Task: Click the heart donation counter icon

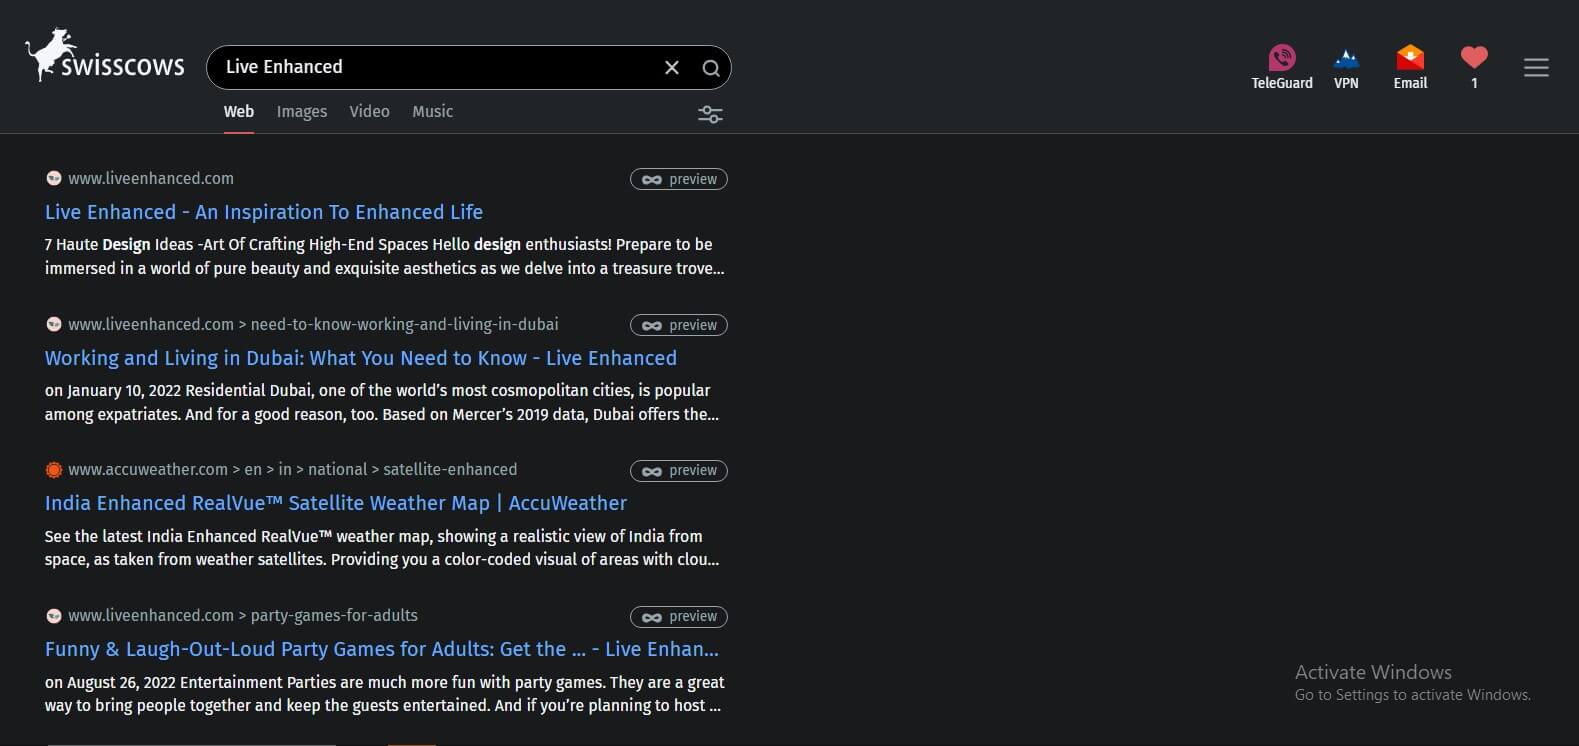Action: [x=1474, y=67]
